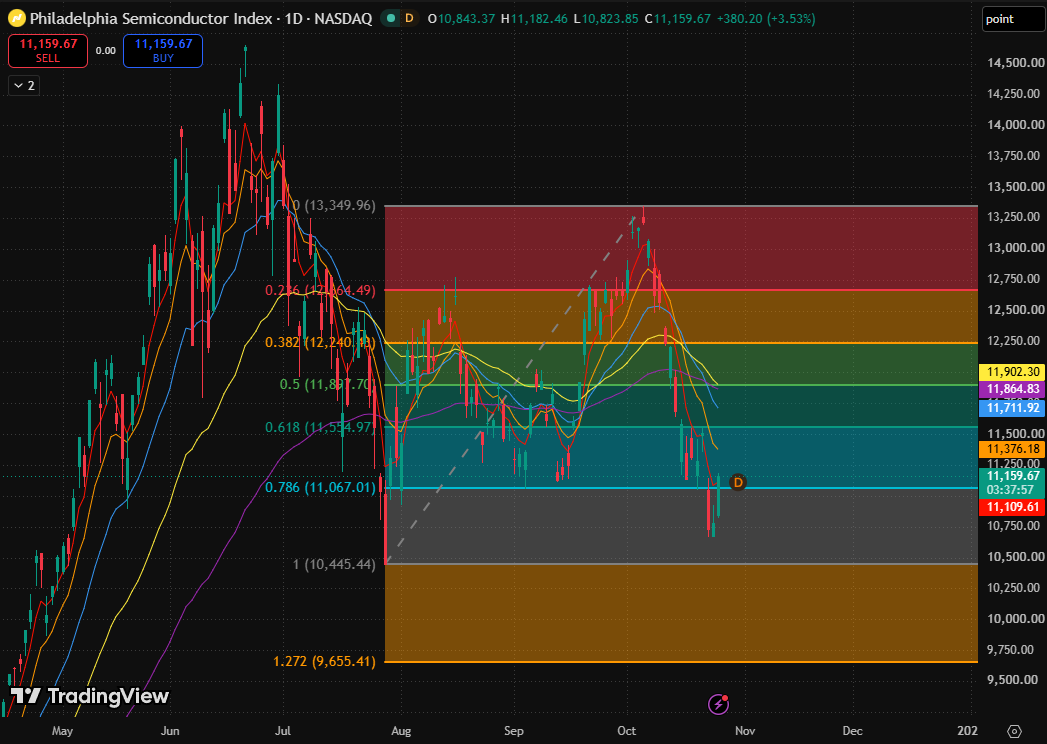Click the D badge in the header

[409, 19]
